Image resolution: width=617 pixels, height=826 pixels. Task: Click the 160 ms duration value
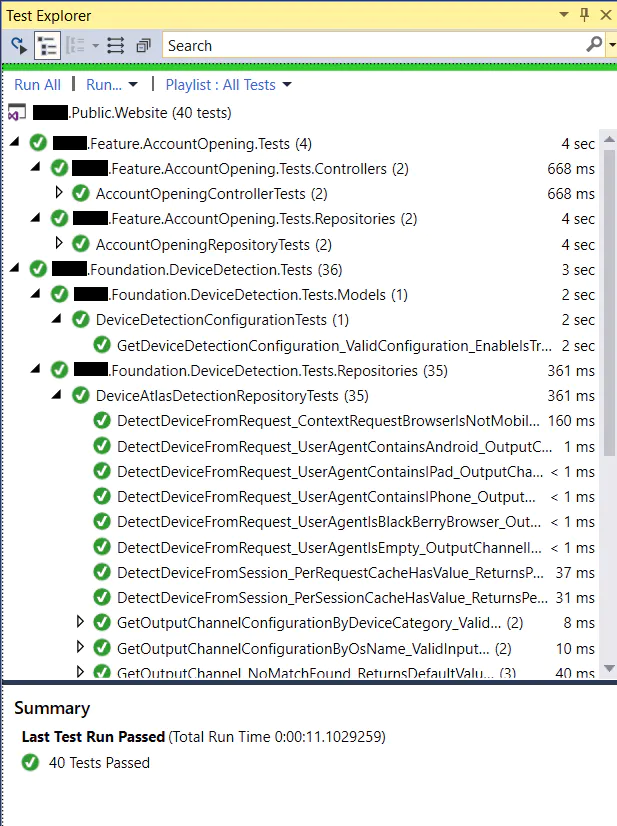(571, 421)
